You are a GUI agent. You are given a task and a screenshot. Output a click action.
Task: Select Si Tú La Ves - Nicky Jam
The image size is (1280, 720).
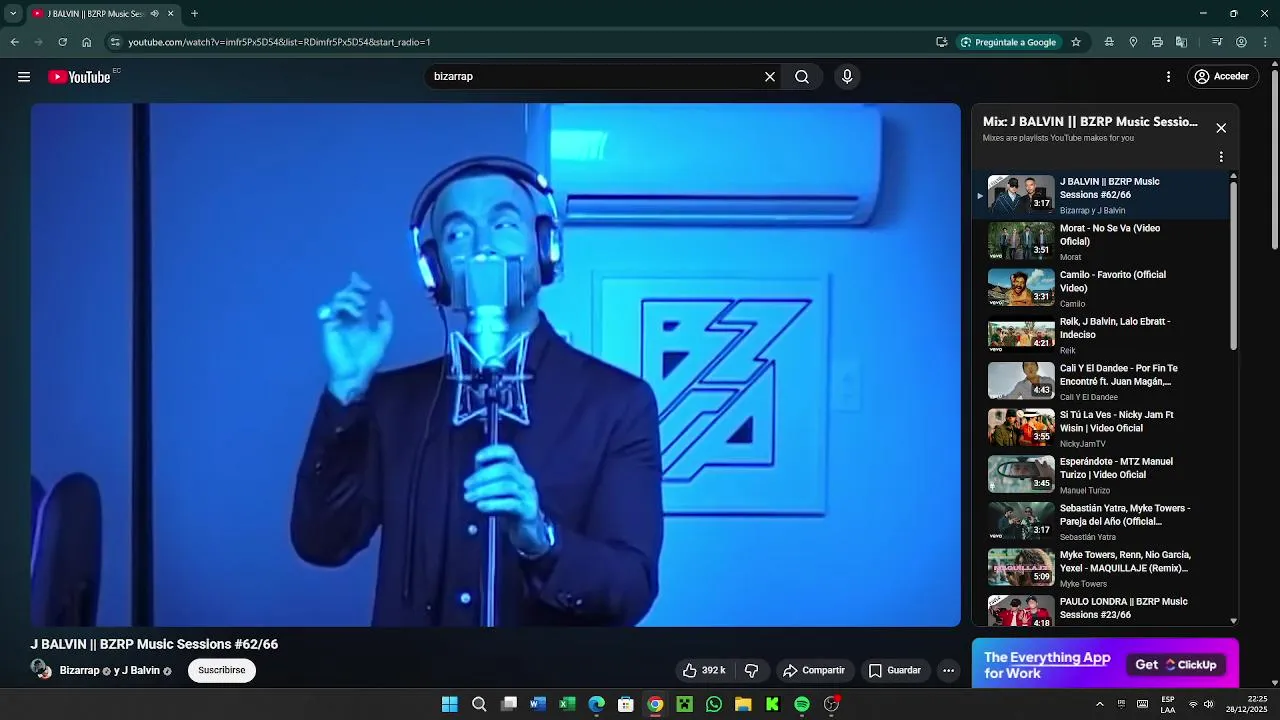[x=1100, y=428]
